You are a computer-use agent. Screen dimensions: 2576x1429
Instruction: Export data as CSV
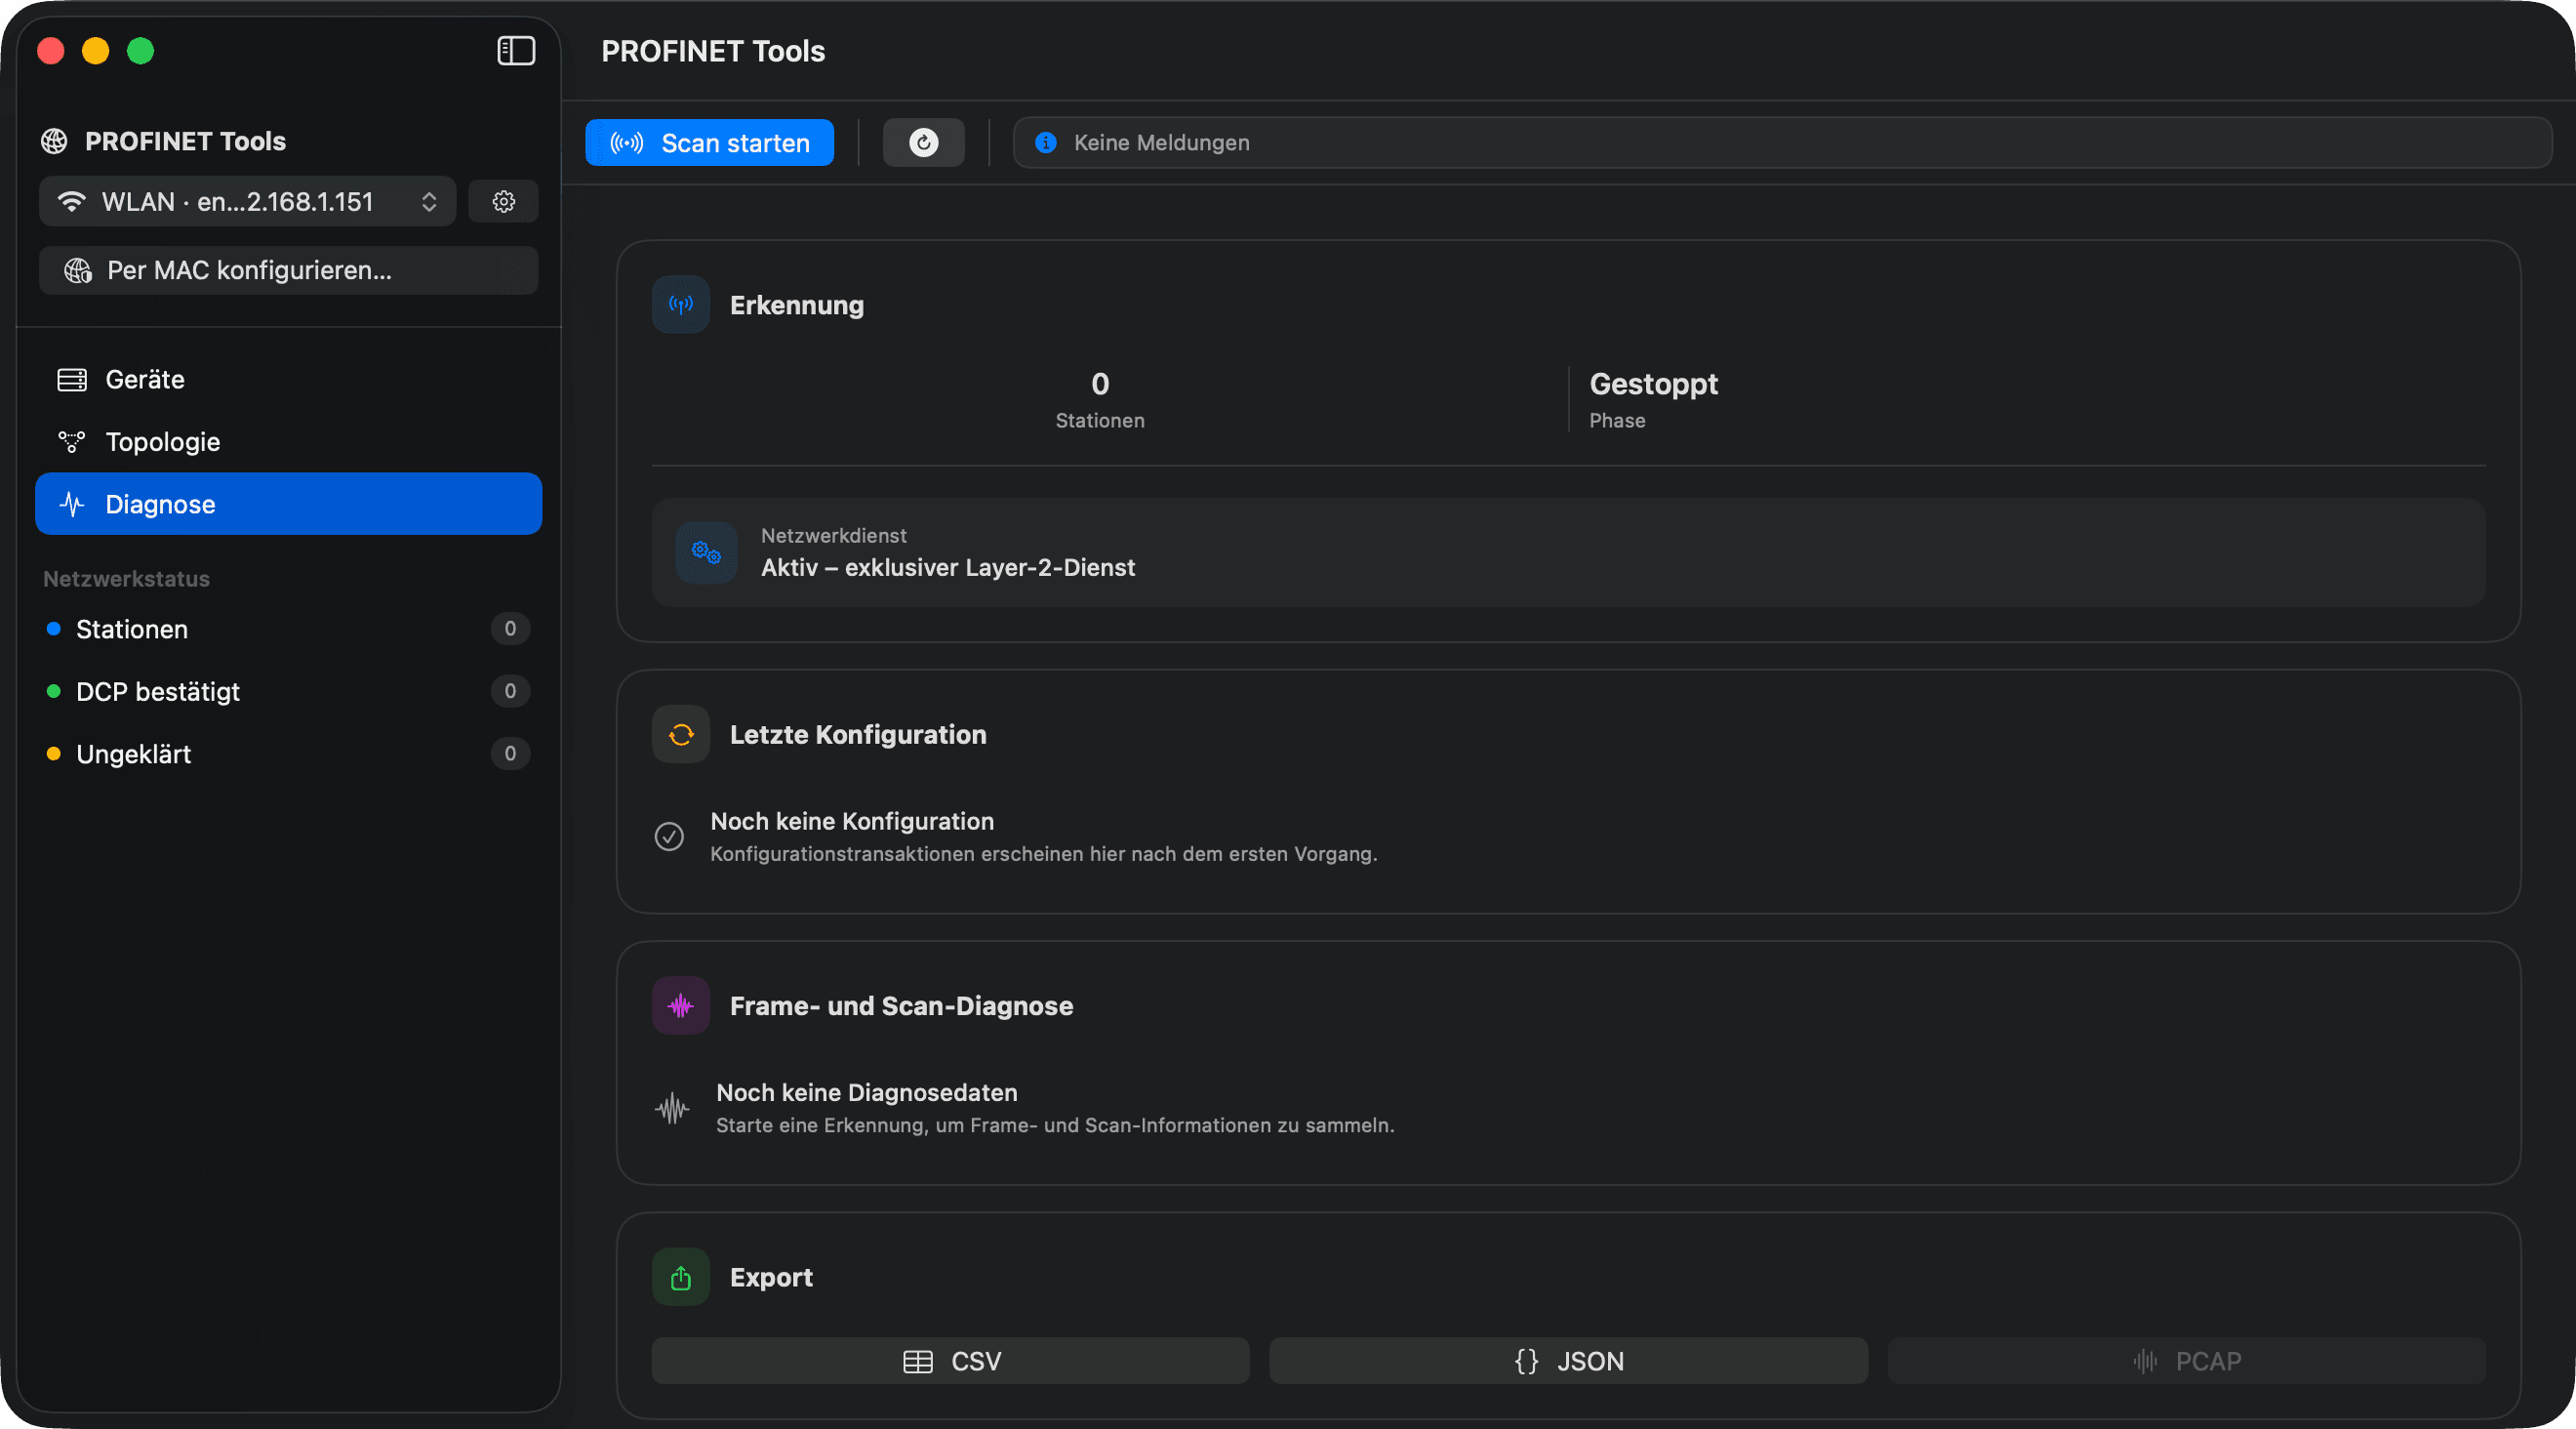coord(950,1361)
